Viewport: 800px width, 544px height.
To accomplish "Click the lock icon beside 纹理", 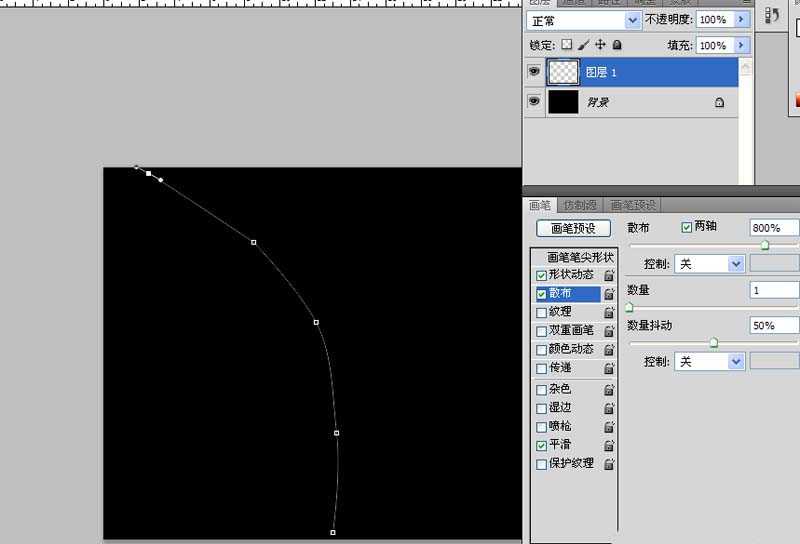I will (609, 312).
